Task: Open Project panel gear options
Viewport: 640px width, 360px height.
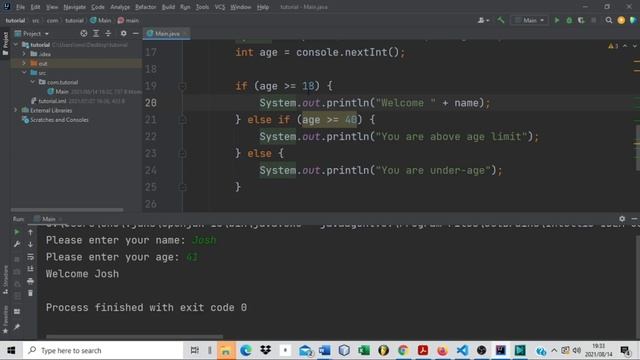Action: coord(123,33)
